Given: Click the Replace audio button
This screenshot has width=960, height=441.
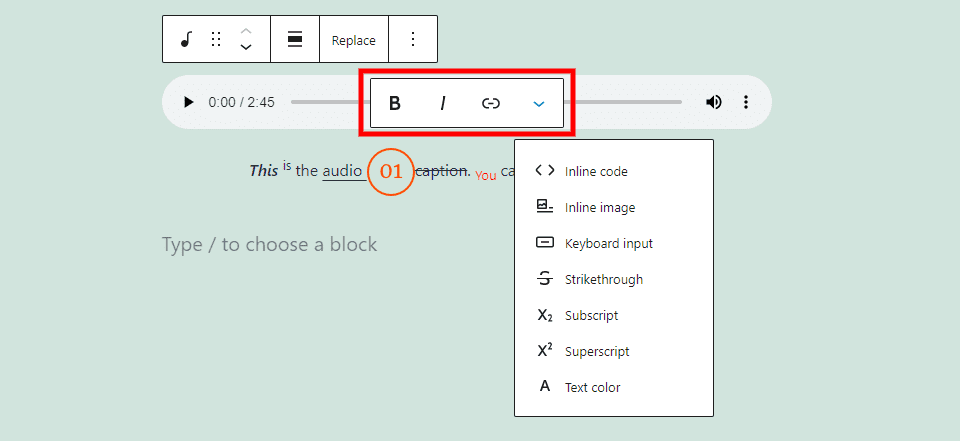Looking at the screenshot, I should [x=354, y=40].
